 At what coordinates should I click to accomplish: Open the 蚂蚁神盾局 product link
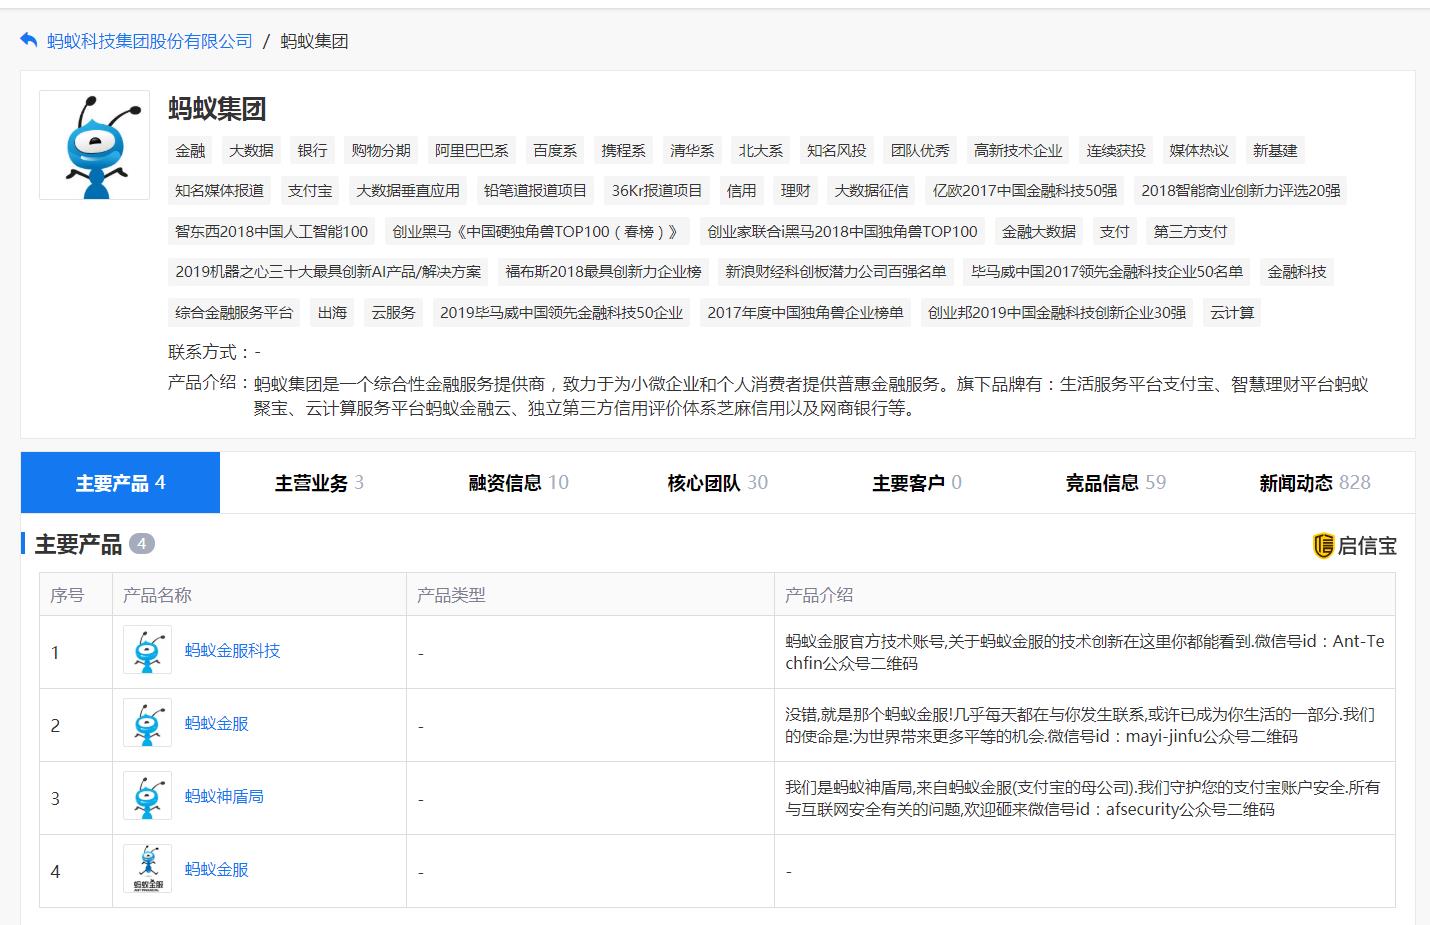[x=223, y=797]
